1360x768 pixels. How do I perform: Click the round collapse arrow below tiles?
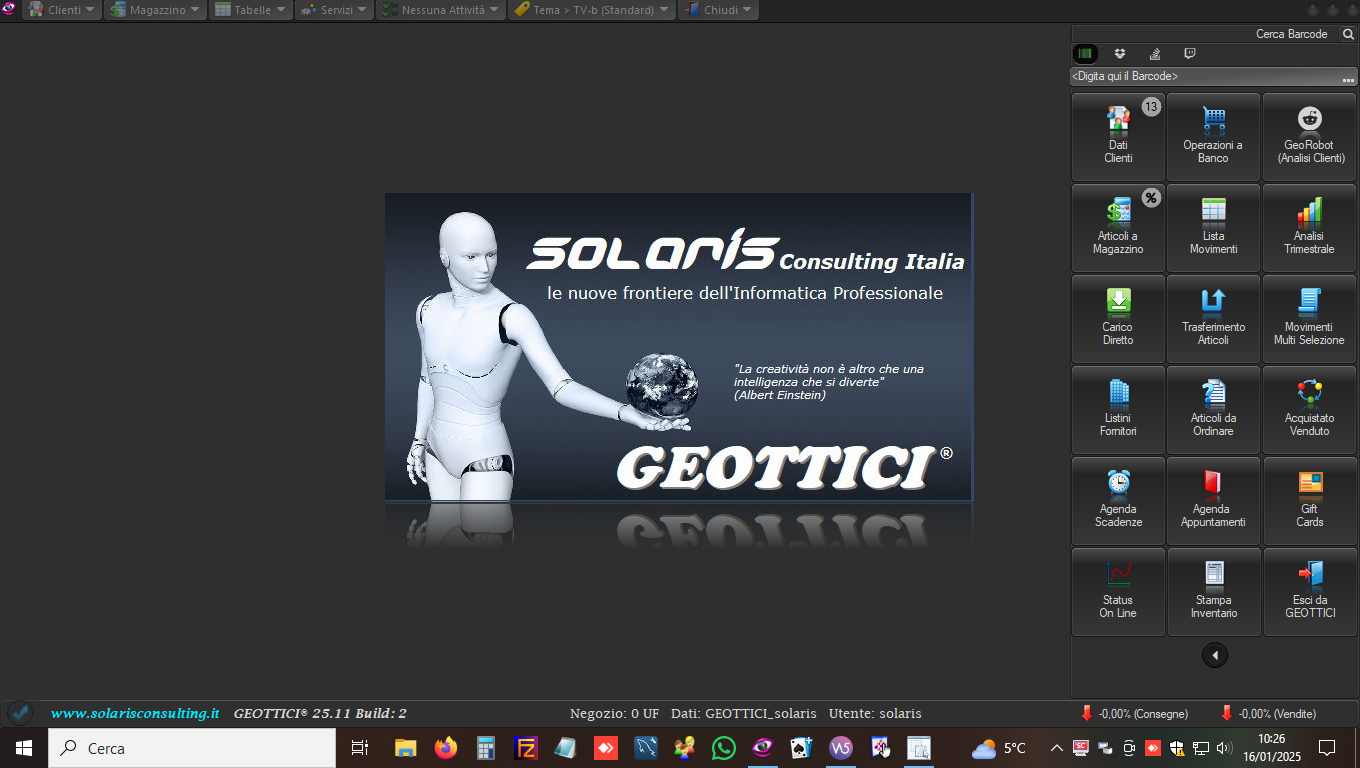point(1215,655)
